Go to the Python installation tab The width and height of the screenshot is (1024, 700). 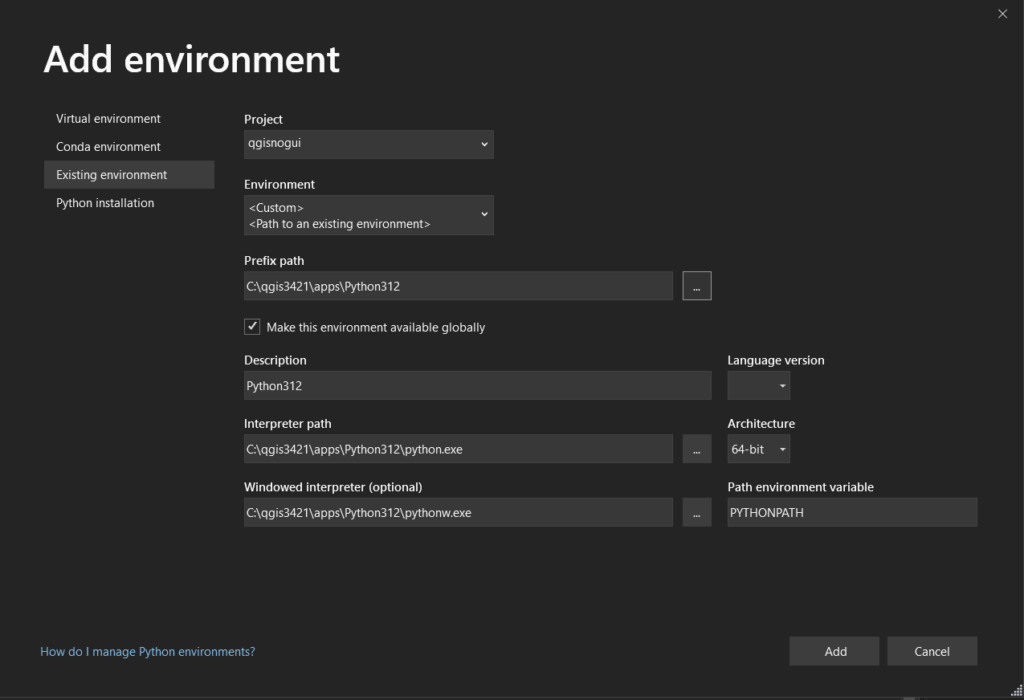pos(105,203)
